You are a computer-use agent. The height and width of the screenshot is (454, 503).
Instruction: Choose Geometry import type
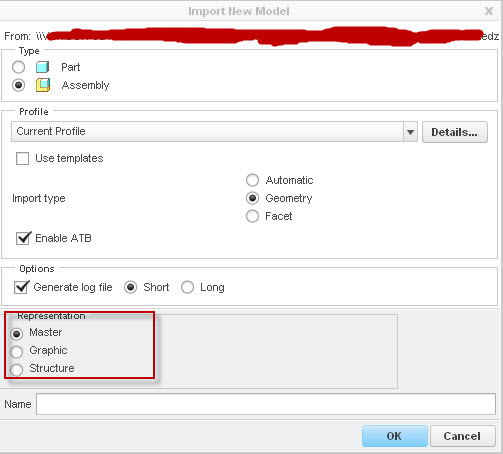(252, 198)
